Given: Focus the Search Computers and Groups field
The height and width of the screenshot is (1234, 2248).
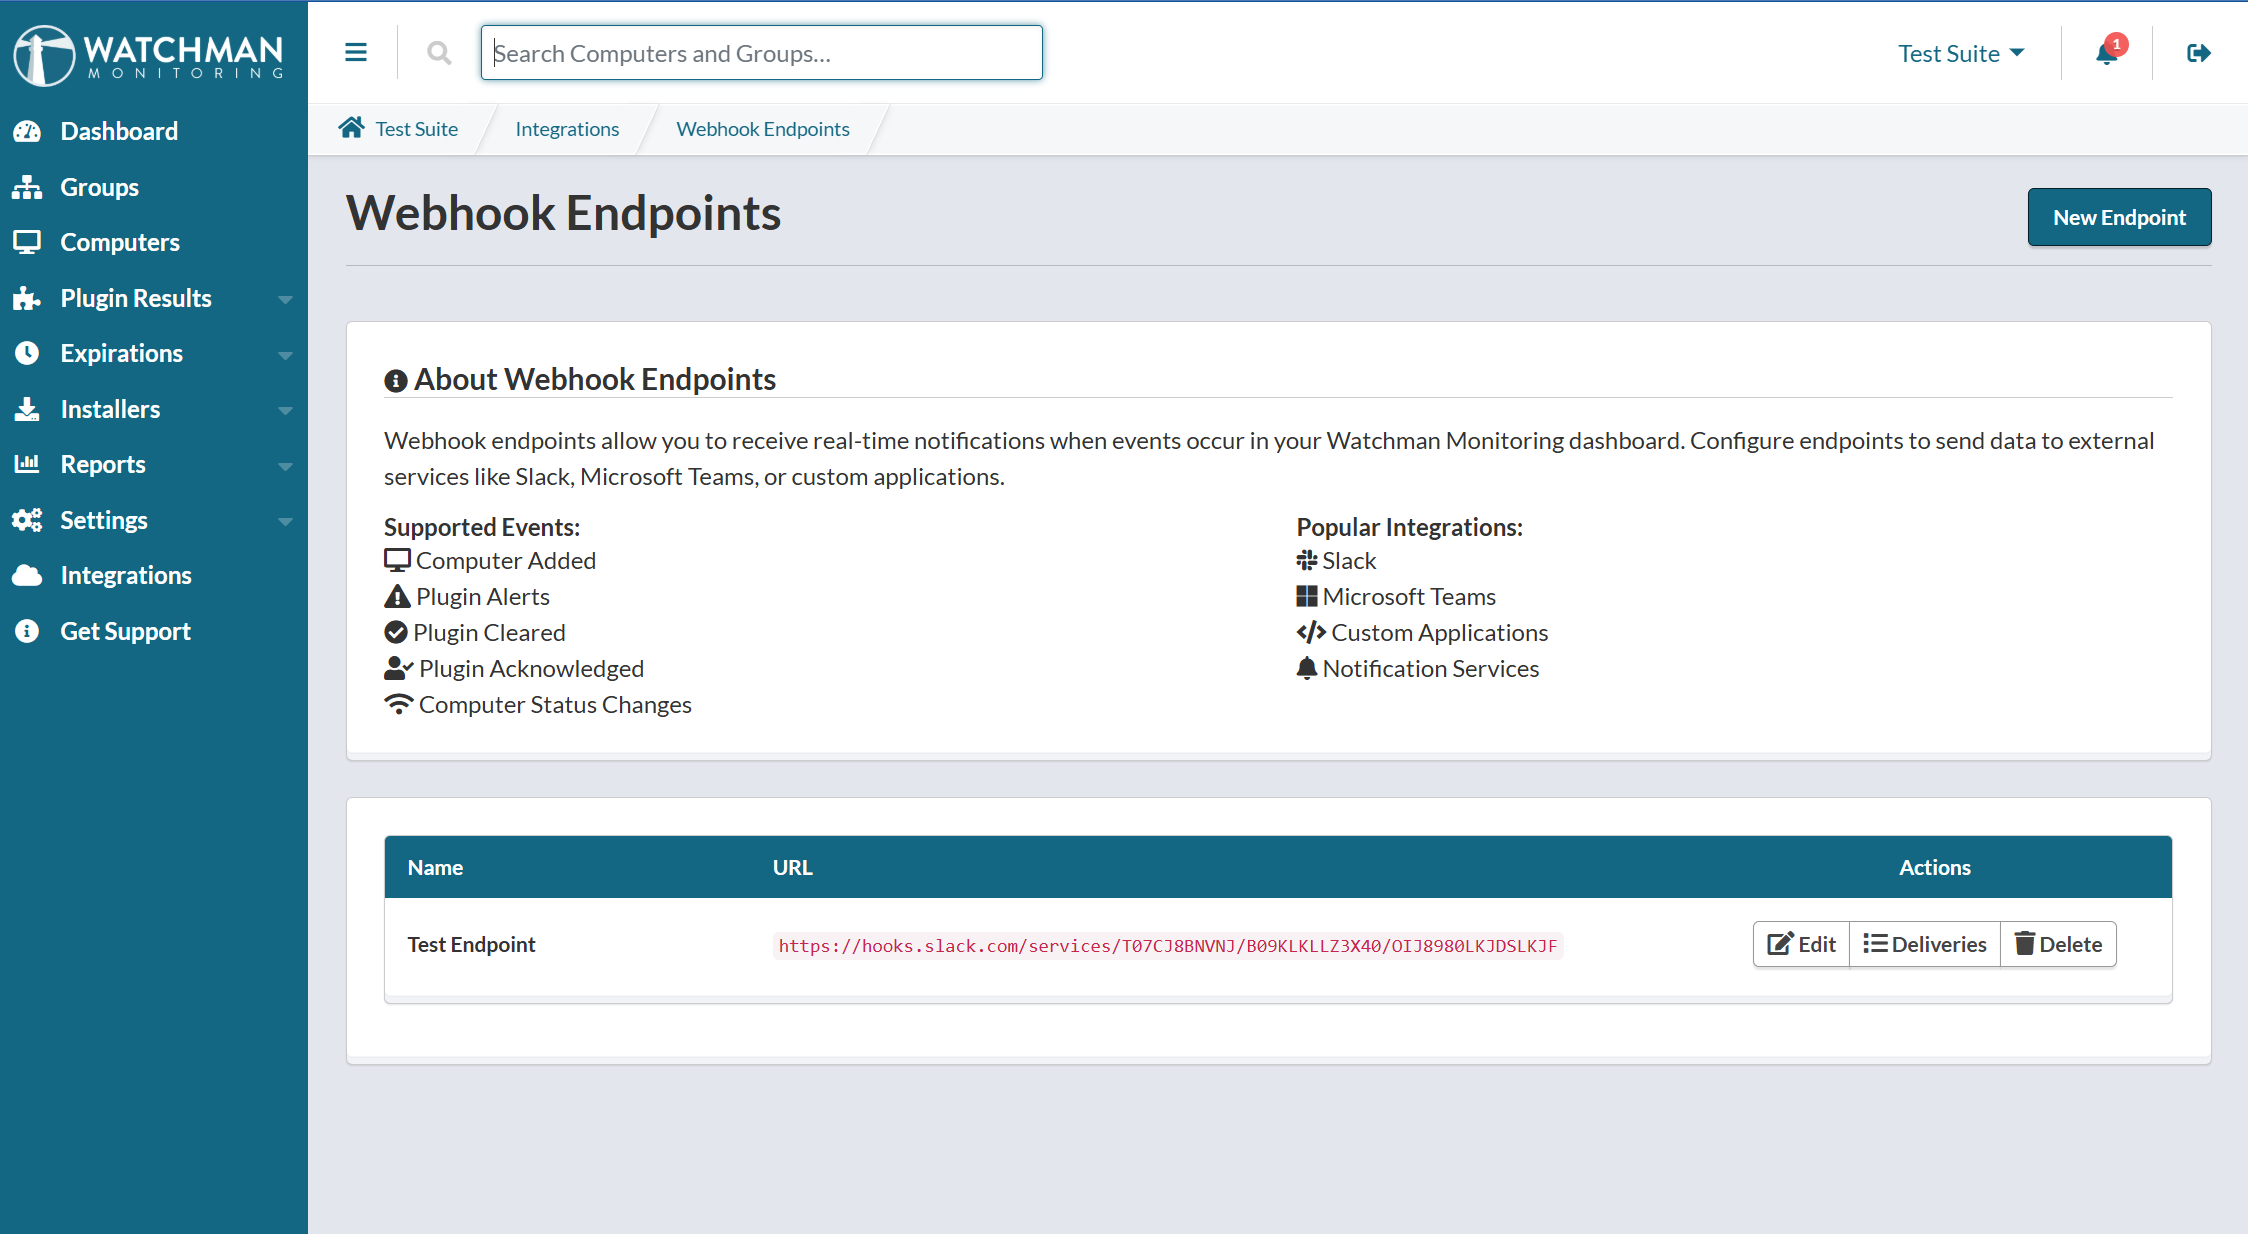Looking at the screenshot, I should [x=761, y=53].
